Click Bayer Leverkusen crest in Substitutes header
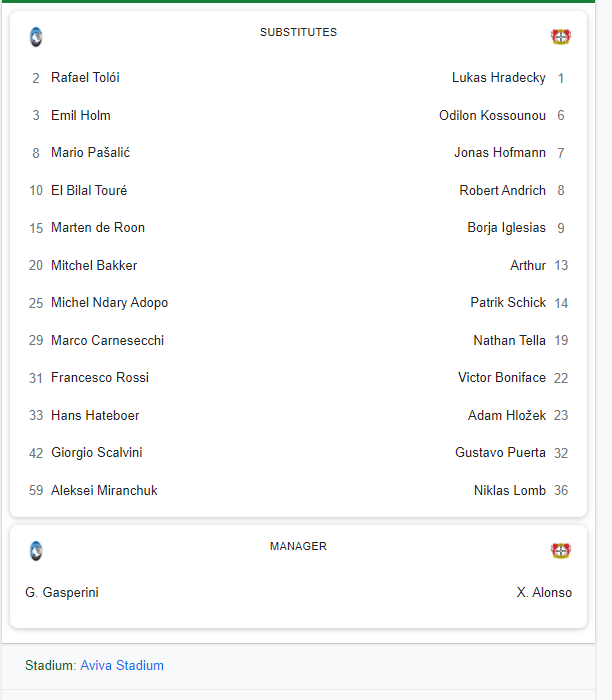 pyautogui.click(x=560, y=37)
